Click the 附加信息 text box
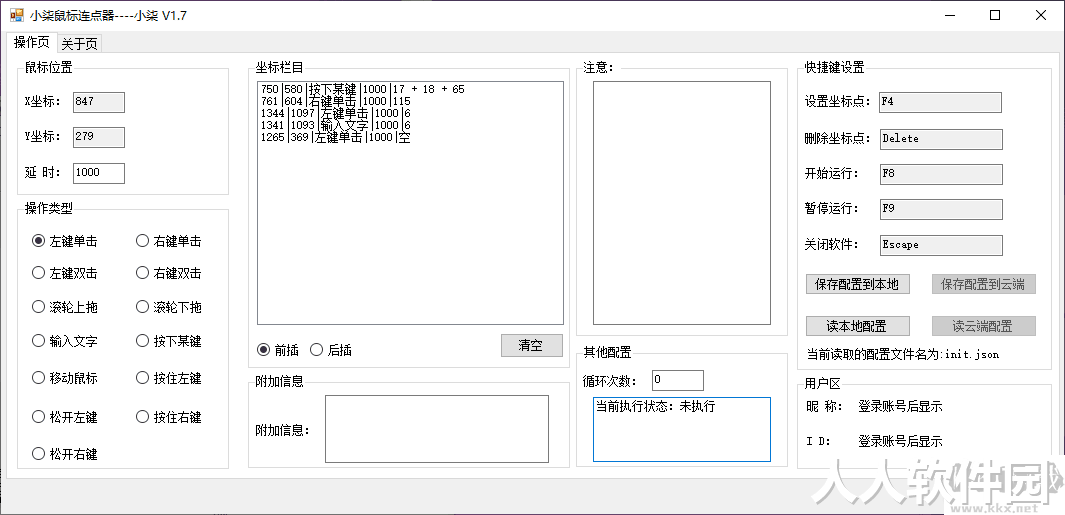Screen dimensions: 1065x515 click(437, 429)
